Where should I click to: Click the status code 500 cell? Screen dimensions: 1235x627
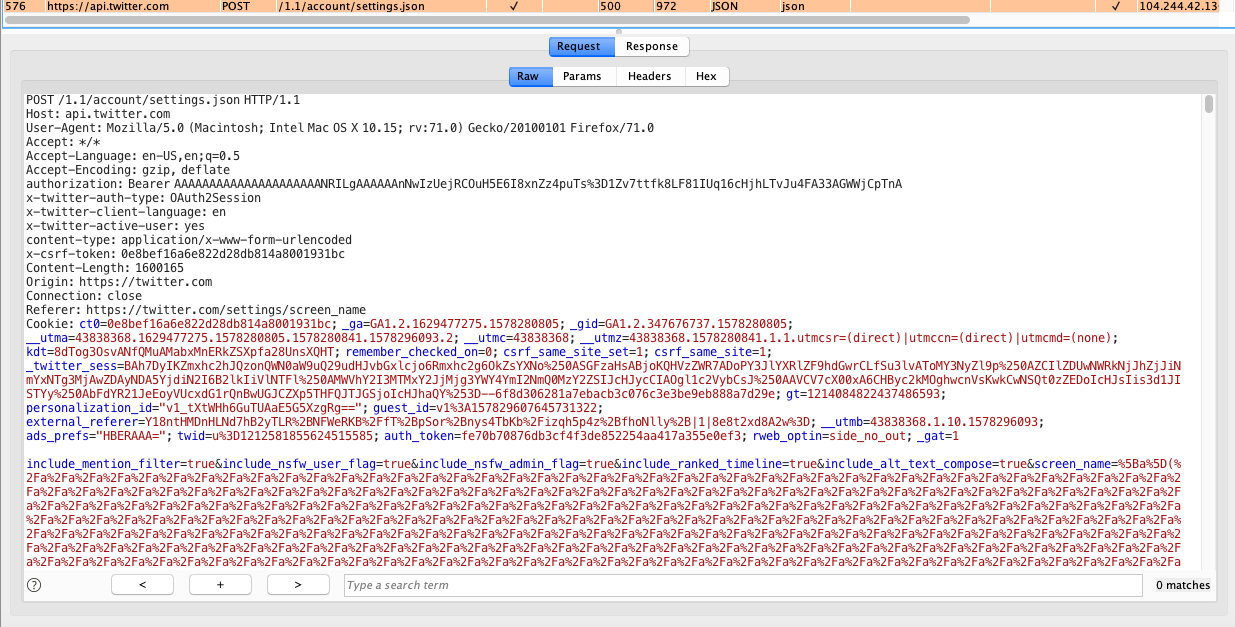point(610,6)
